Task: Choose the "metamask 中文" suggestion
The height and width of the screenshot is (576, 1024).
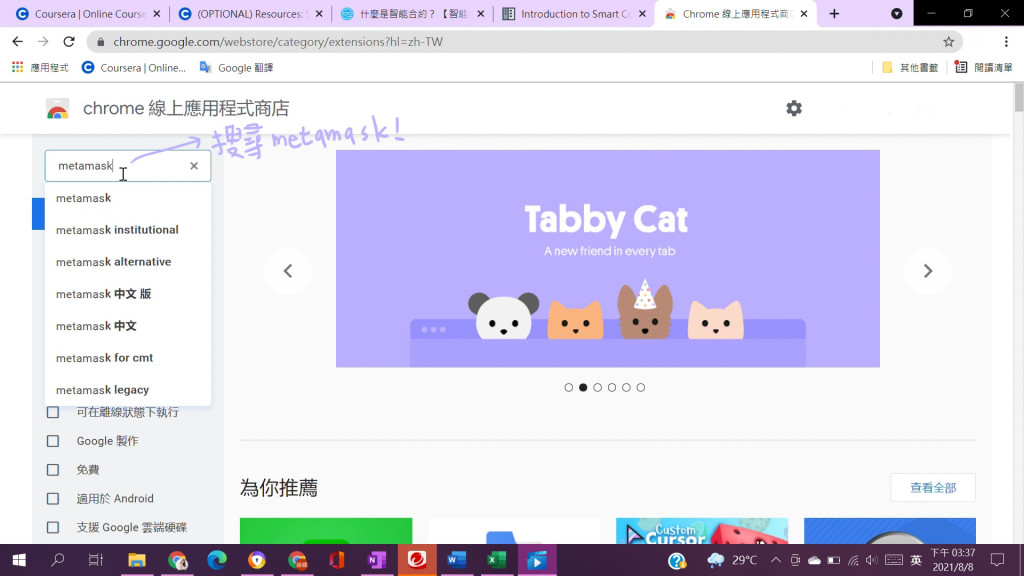Action: click(127, 326)
